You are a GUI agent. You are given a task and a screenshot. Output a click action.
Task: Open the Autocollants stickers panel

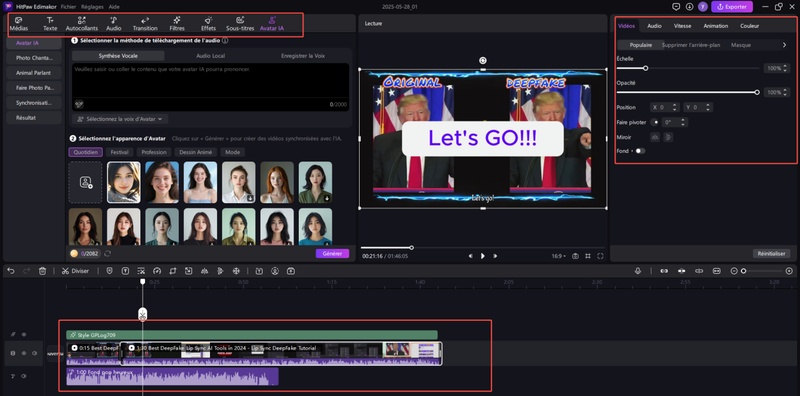82,24
